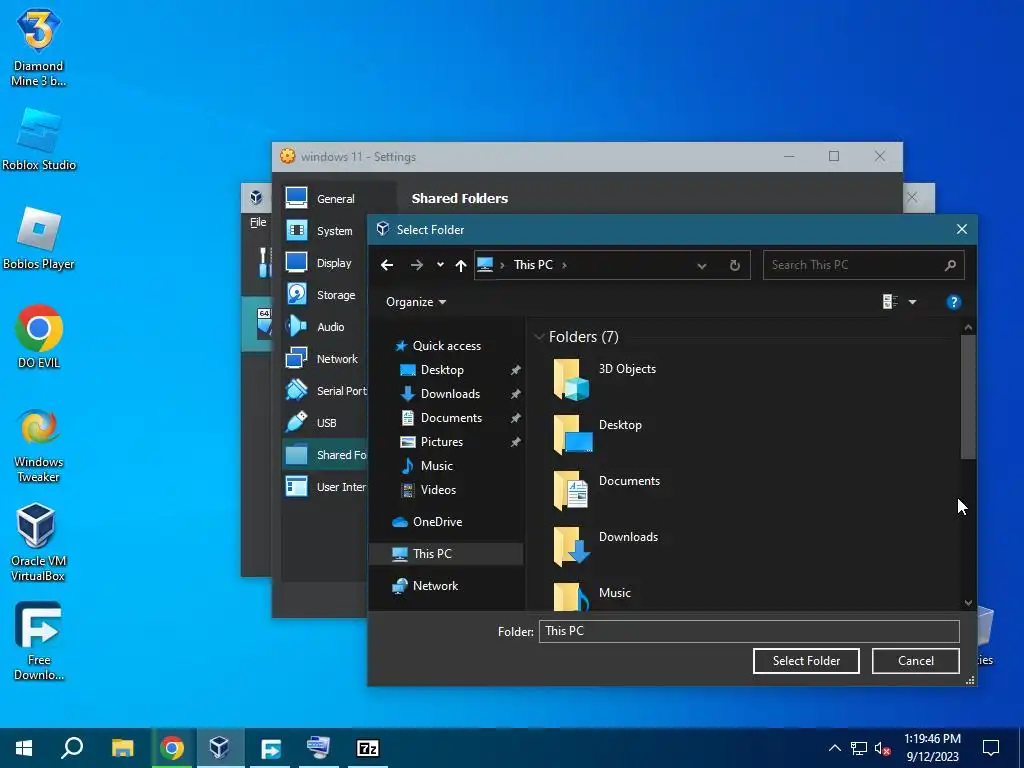Viewport: 1024px width, 768px height.
Task: Click the Select Folder button
Action: coord(806,661)
